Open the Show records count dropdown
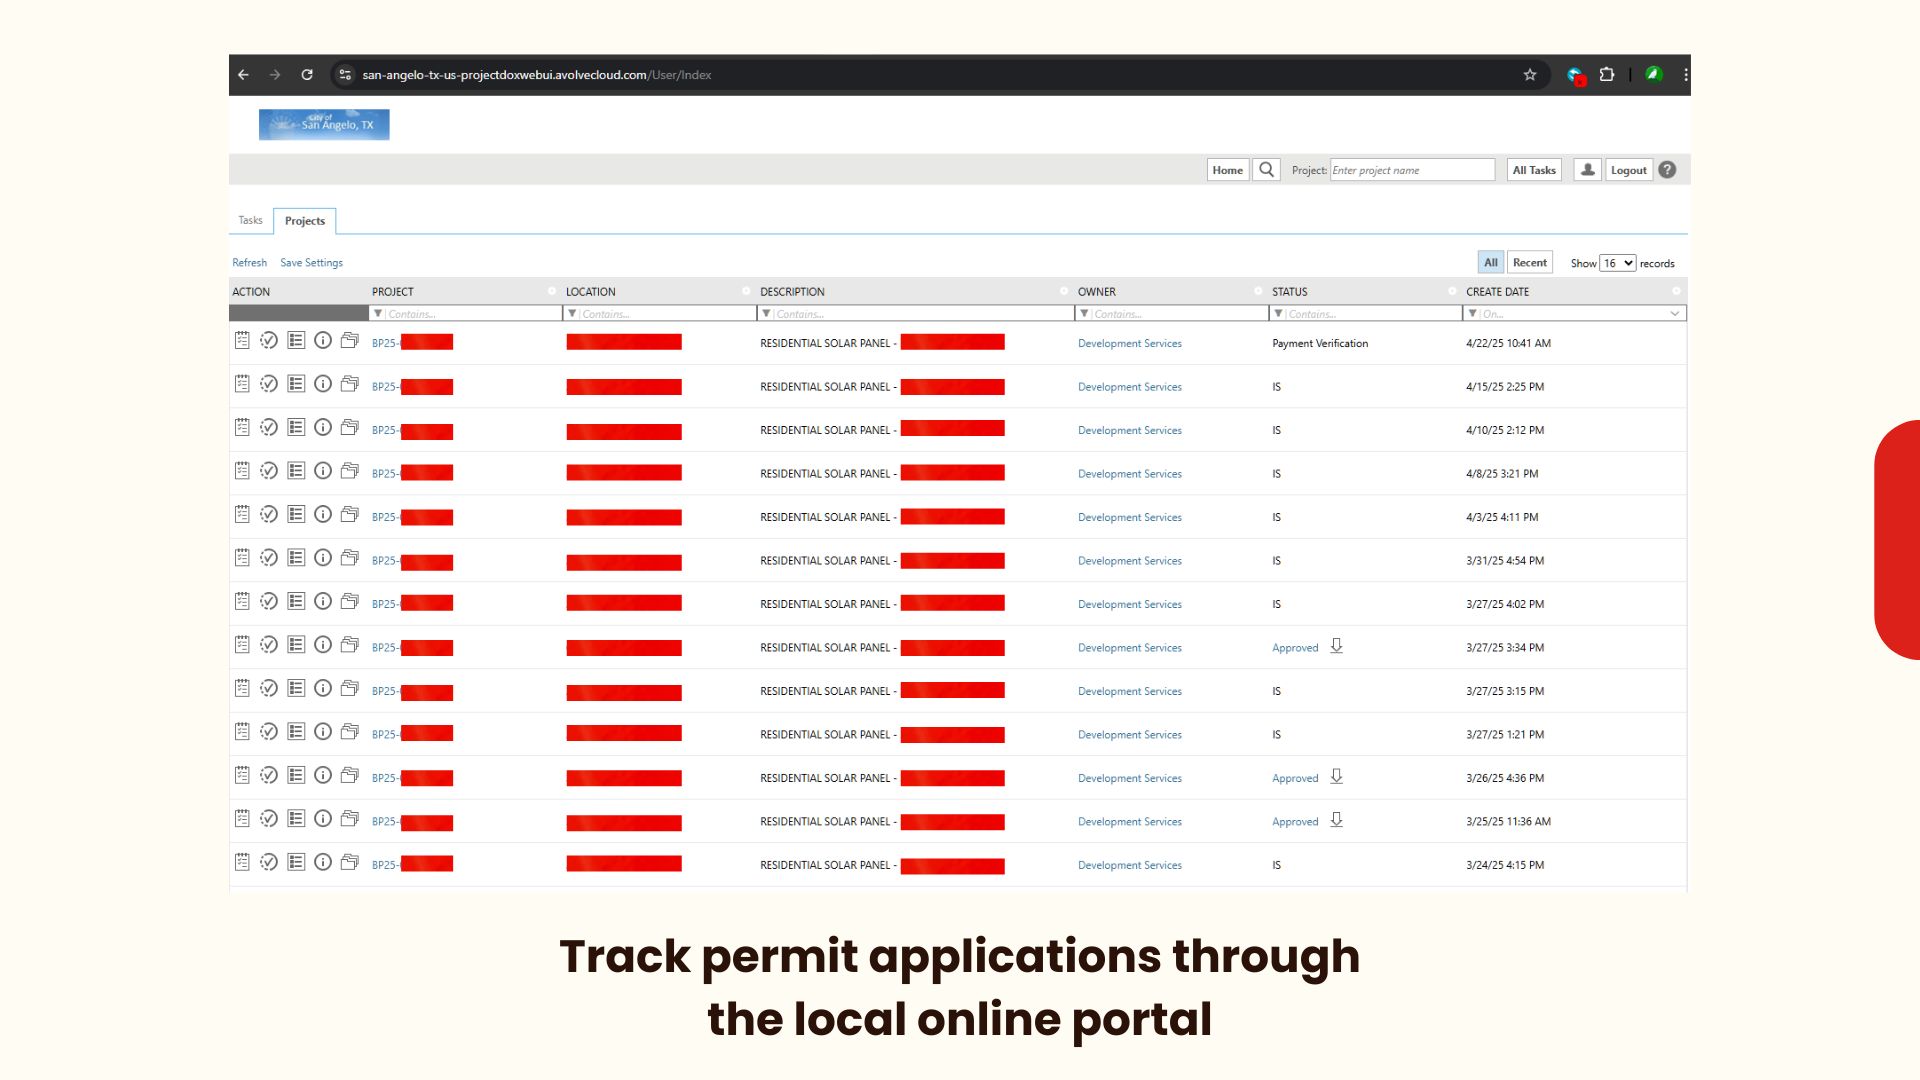The width and height of the screenshot is (1920, 1080). pyautogui.click(x=1617, y=263)
